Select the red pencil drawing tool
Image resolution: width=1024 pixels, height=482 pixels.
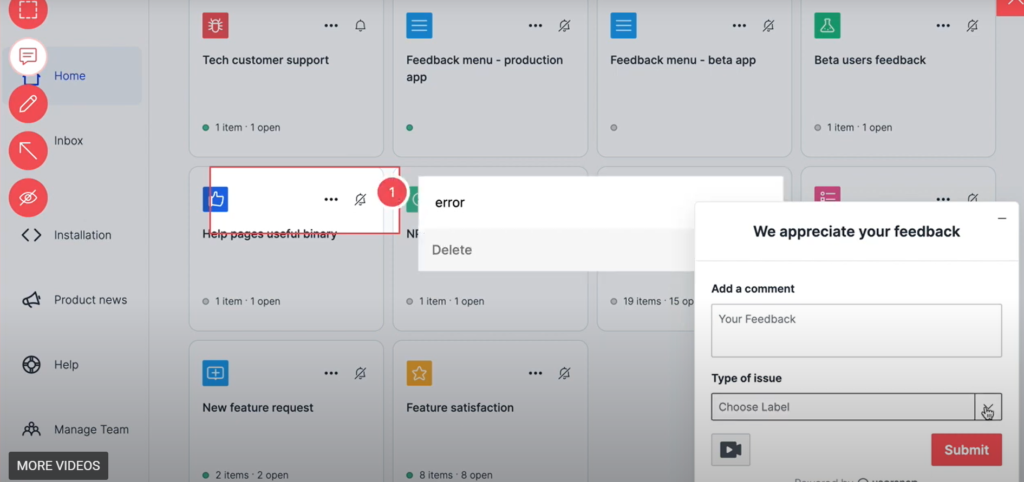28,104
